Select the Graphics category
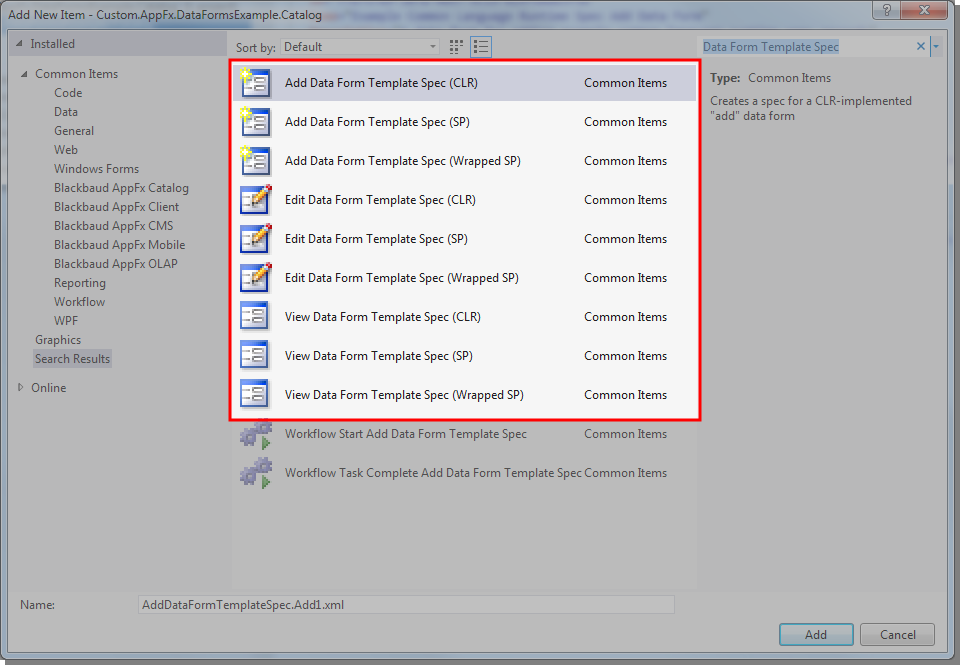 pyautogui.click(x=58, y=340)
